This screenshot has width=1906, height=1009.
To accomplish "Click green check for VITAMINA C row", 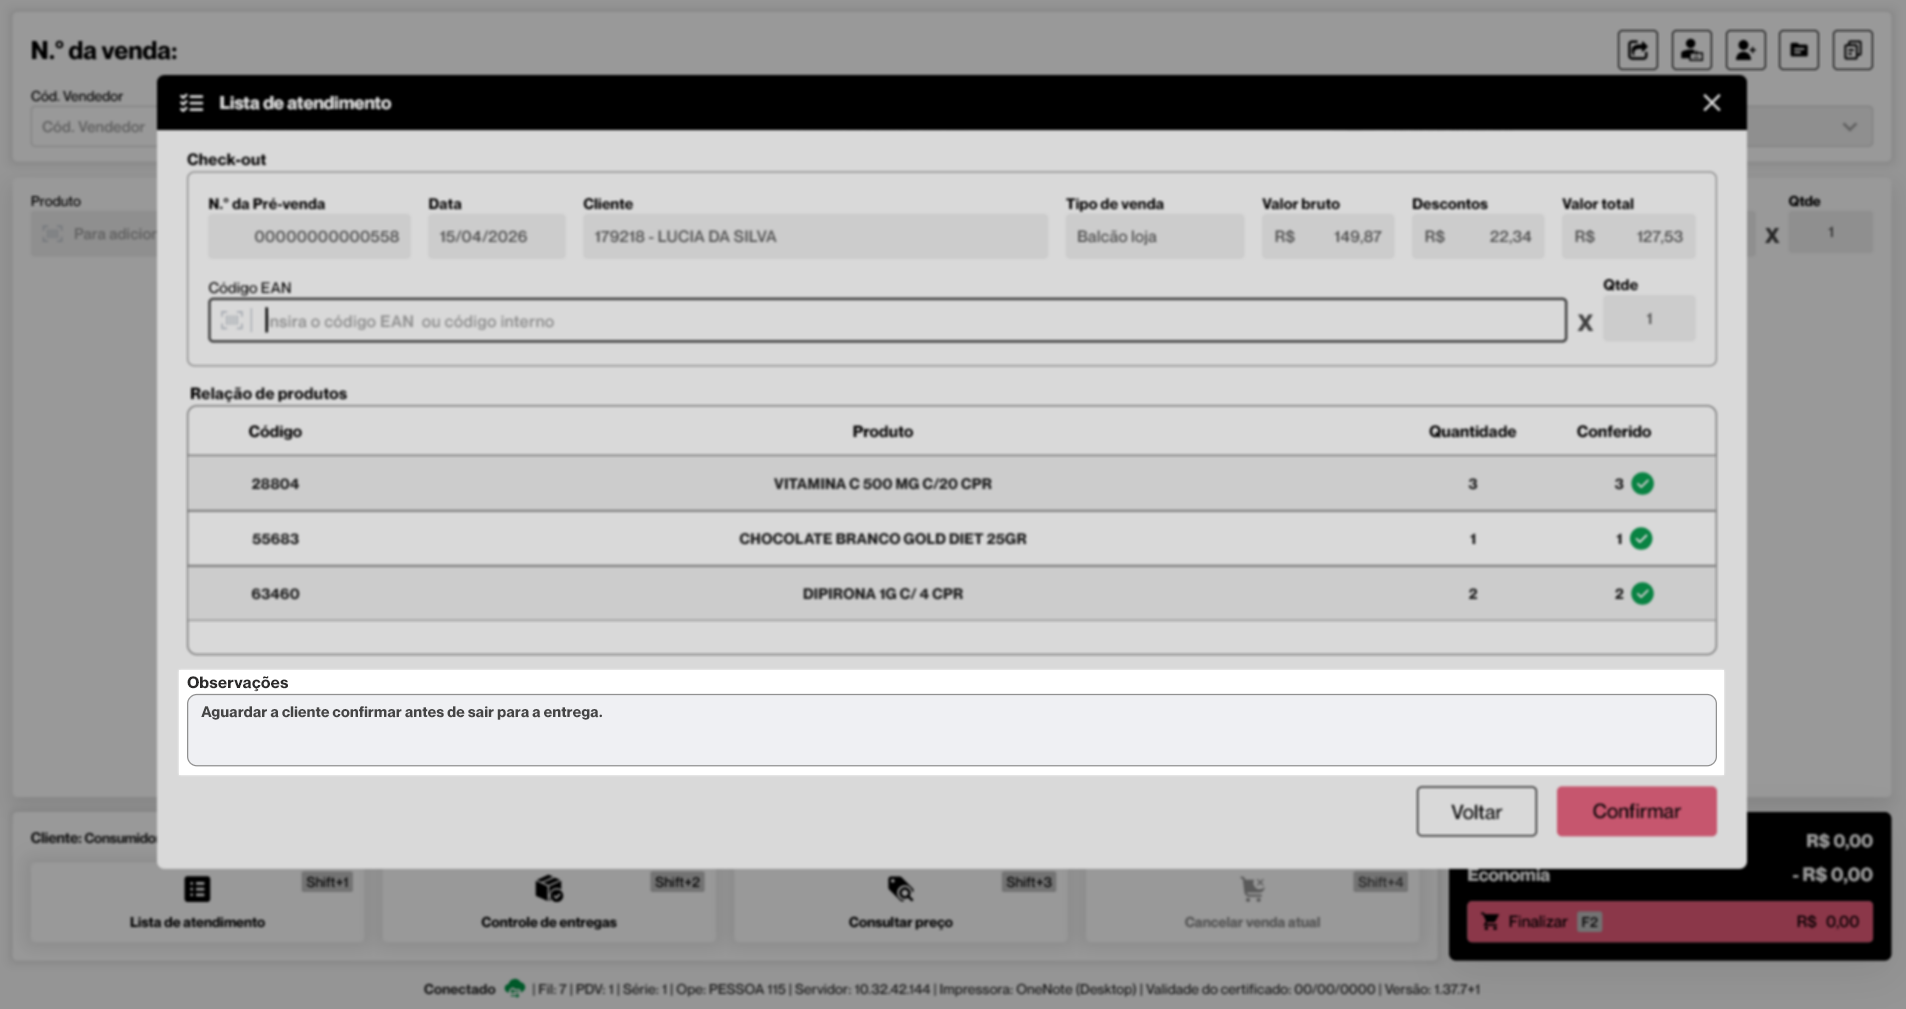I will pyautogui.click(x=1642, y=484).
